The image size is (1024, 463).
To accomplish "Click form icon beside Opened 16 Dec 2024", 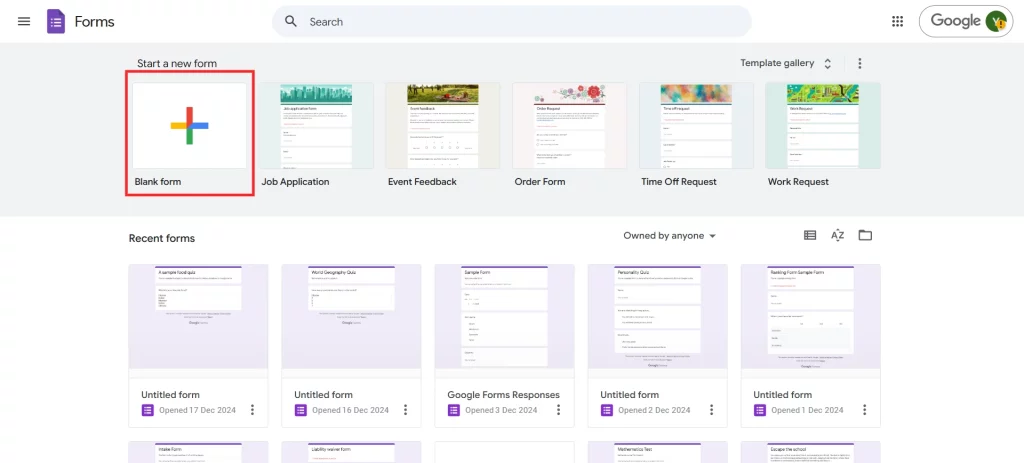I will coord(300,410).
